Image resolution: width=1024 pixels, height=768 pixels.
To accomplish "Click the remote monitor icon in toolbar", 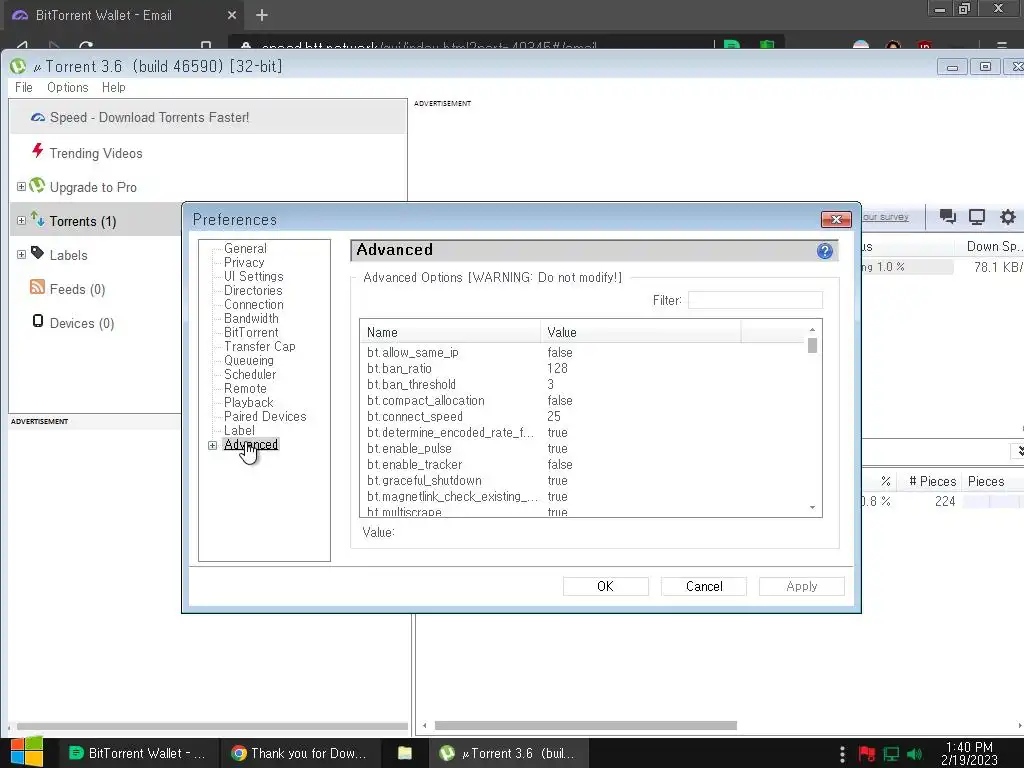I will click(x=977, y=217).
